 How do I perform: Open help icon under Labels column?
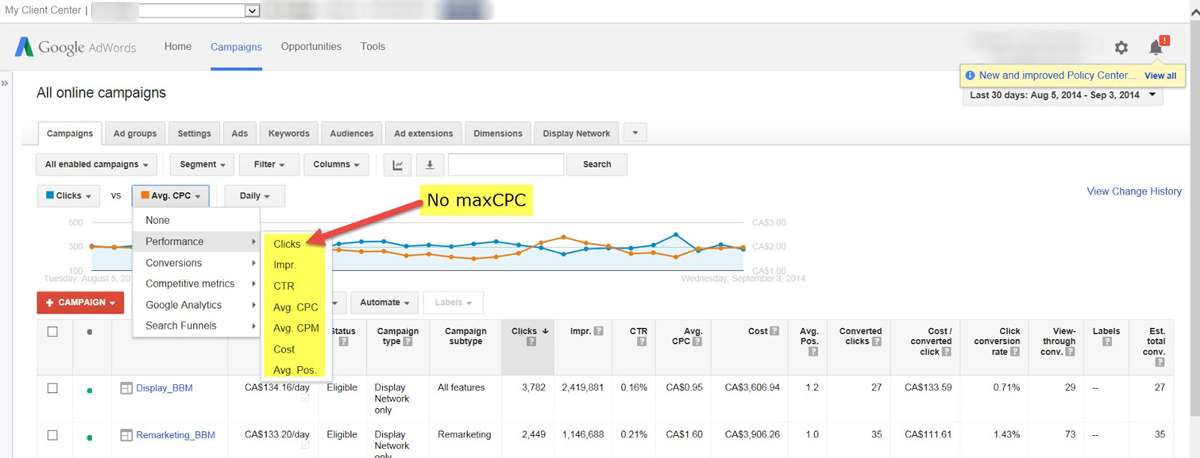pyautogui.click(x=1107, y=342)
